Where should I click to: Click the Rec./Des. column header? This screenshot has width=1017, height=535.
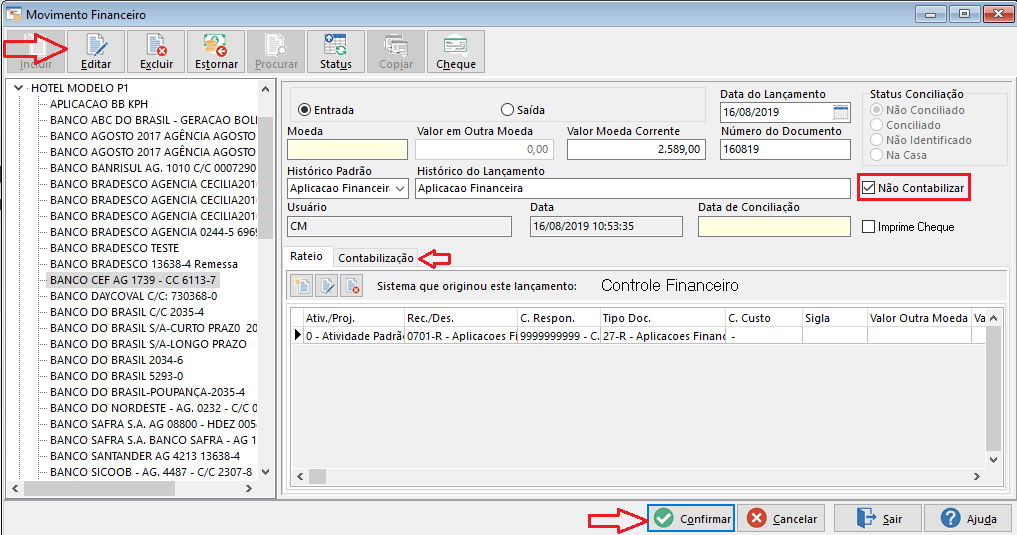[461, 318]
